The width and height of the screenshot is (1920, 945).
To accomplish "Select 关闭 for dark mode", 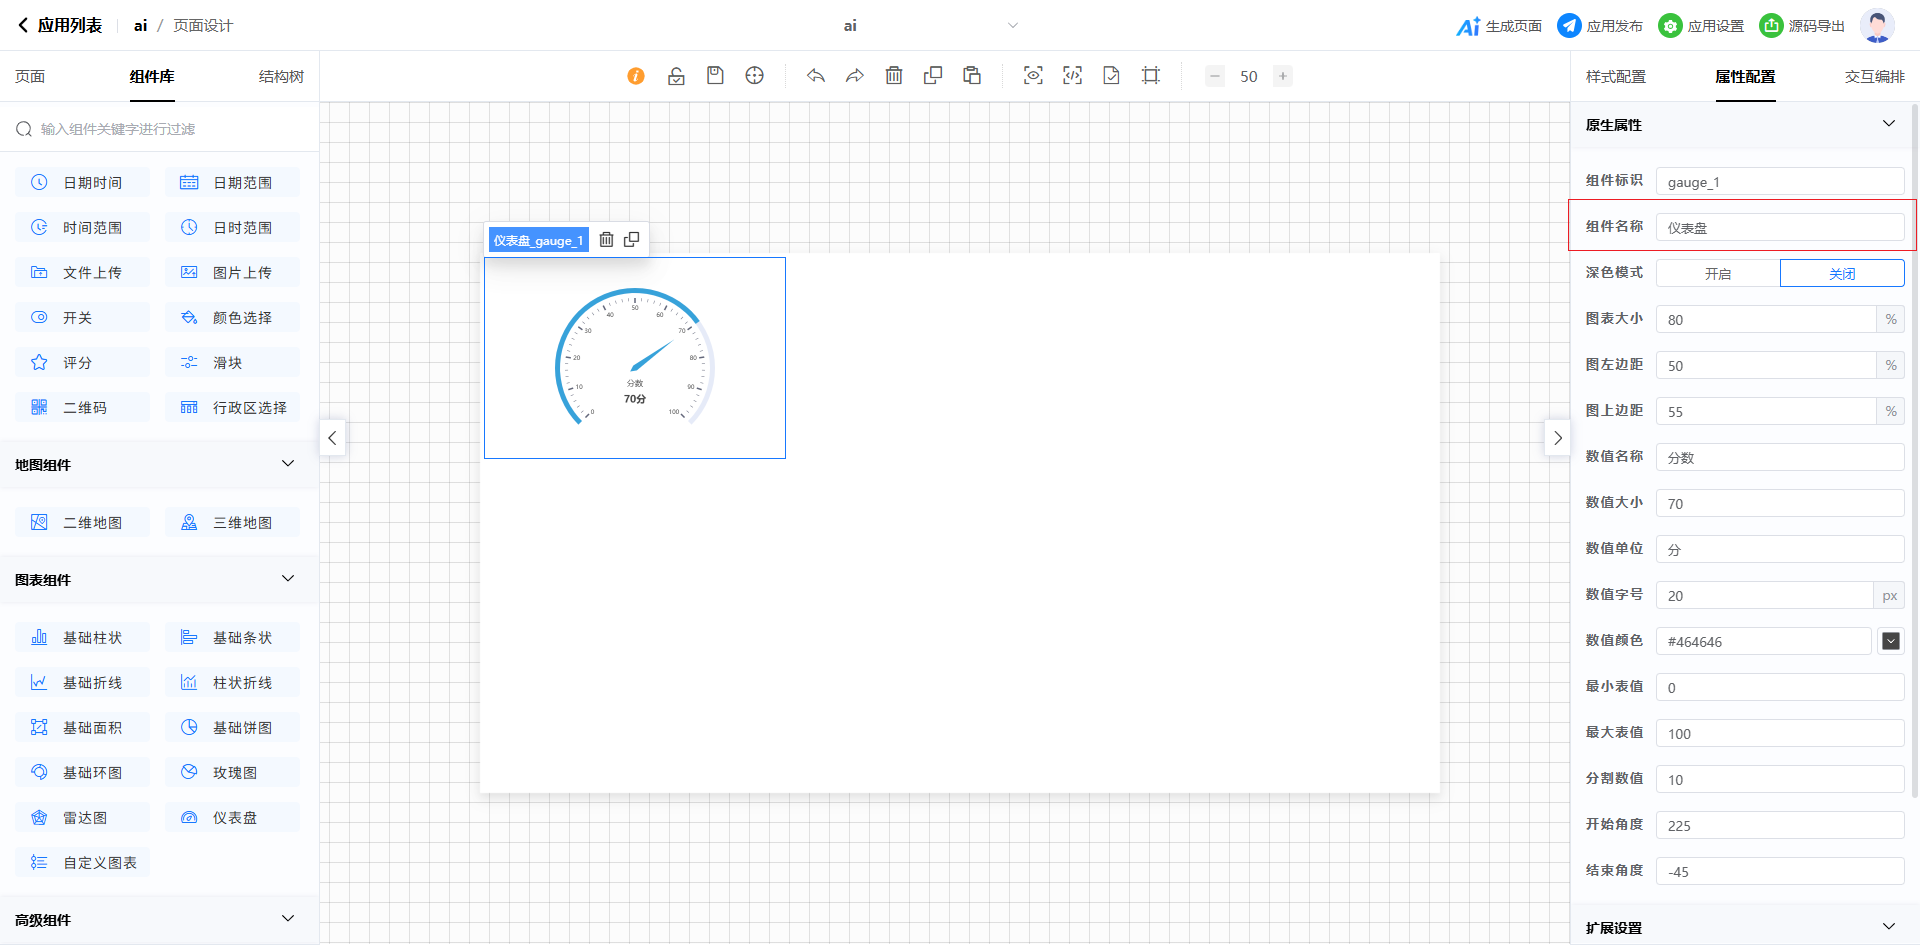I will [1841, 274].
